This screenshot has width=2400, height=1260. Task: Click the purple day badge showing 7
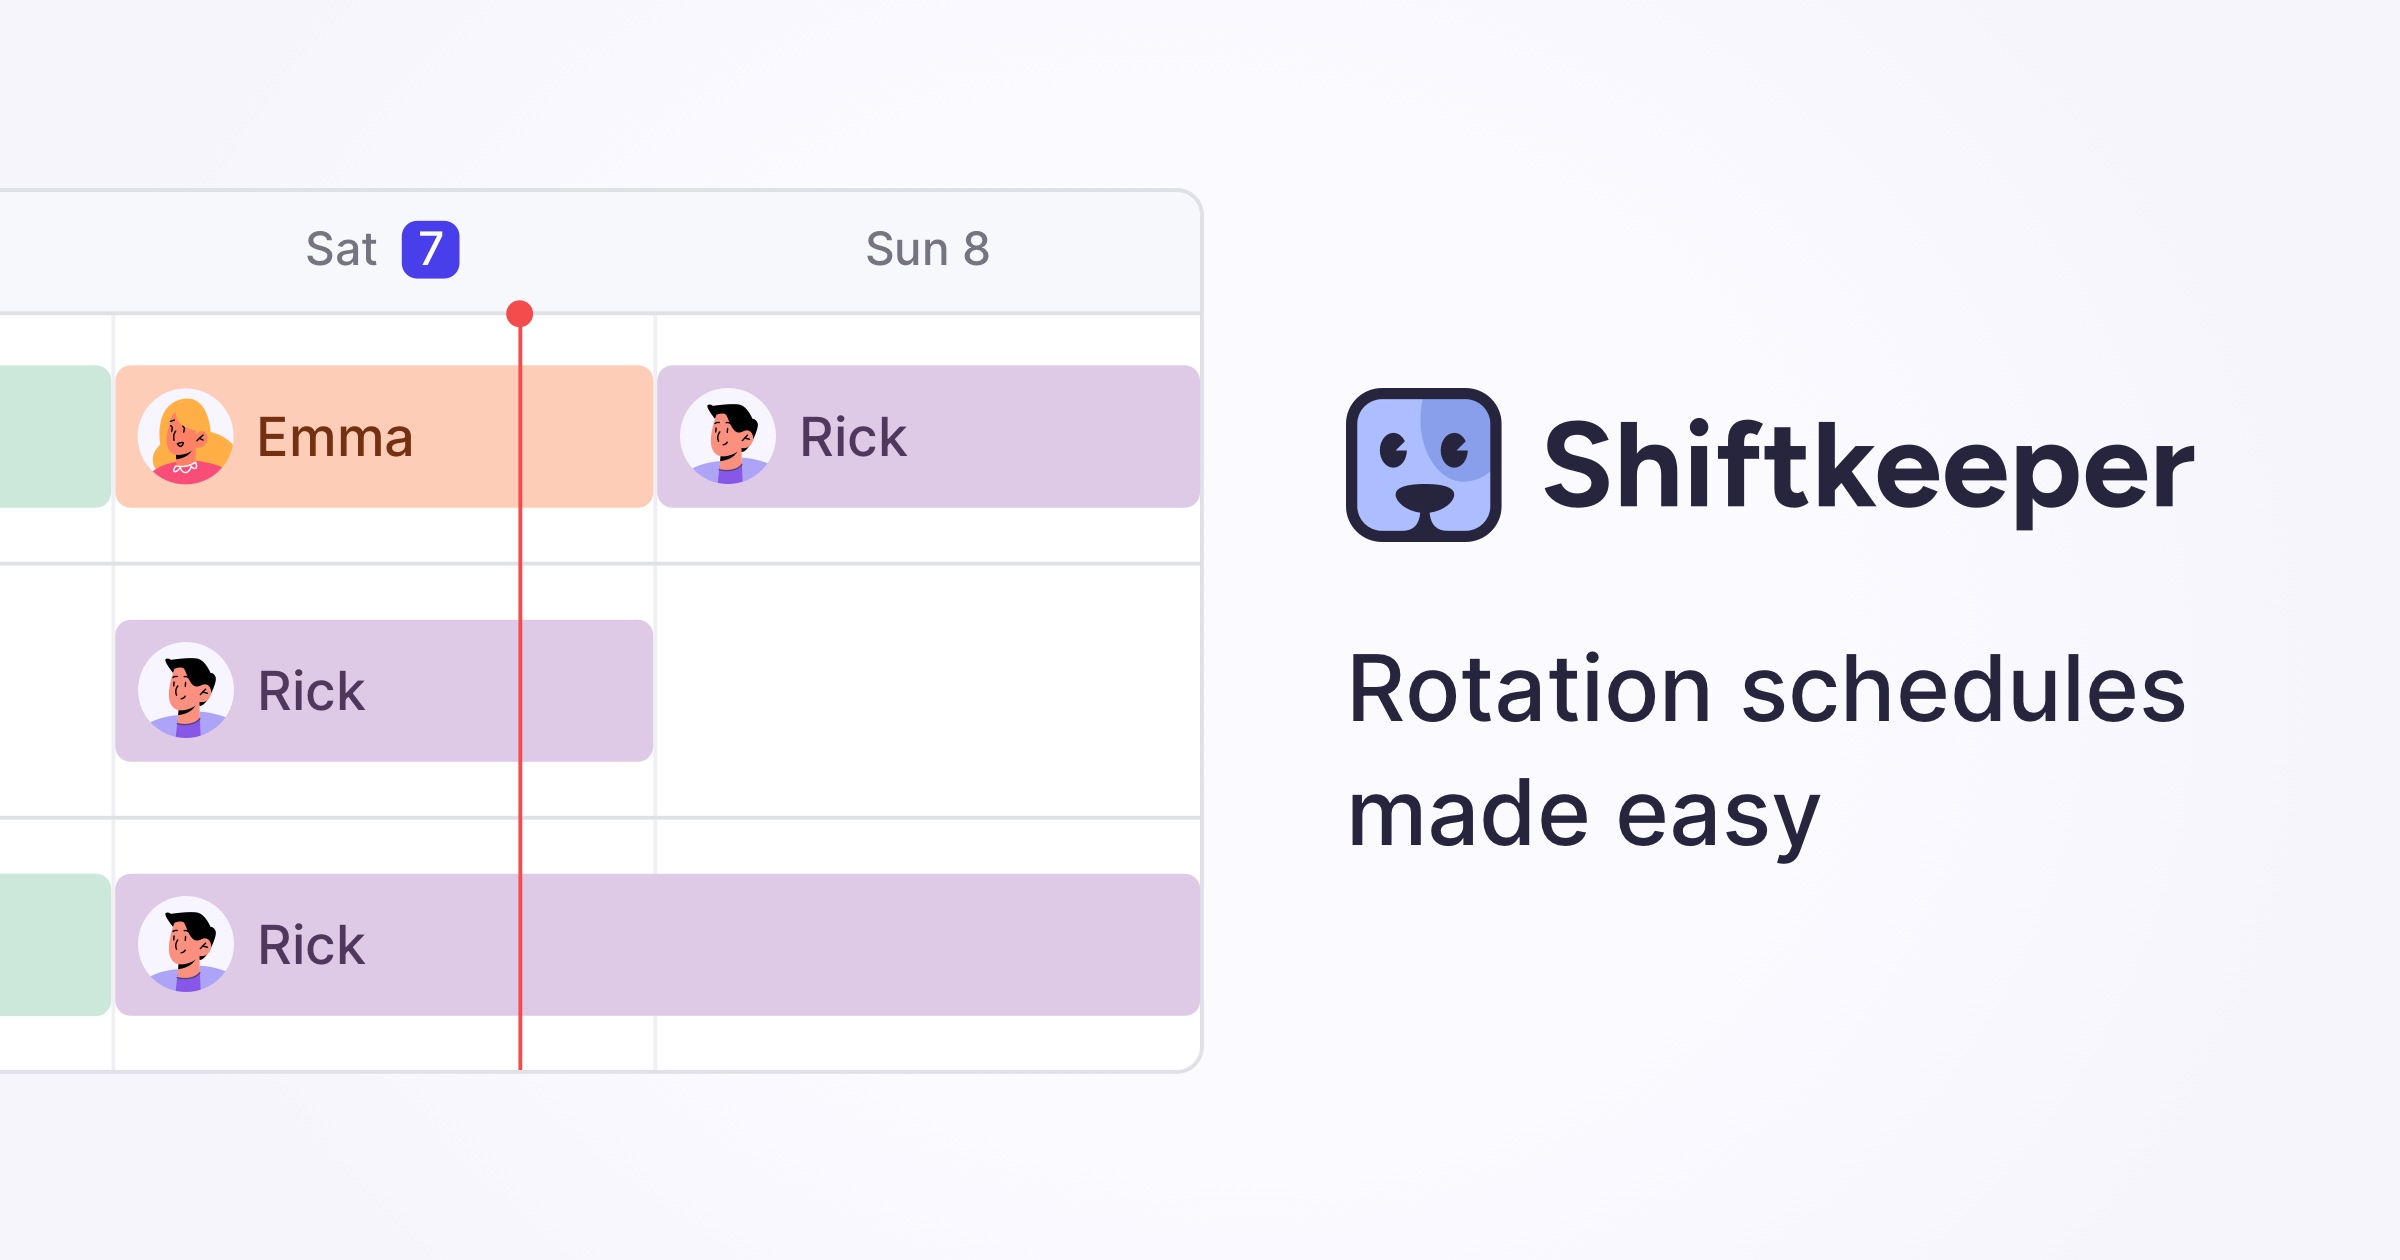pyautogui.click(x=430, y=249)
